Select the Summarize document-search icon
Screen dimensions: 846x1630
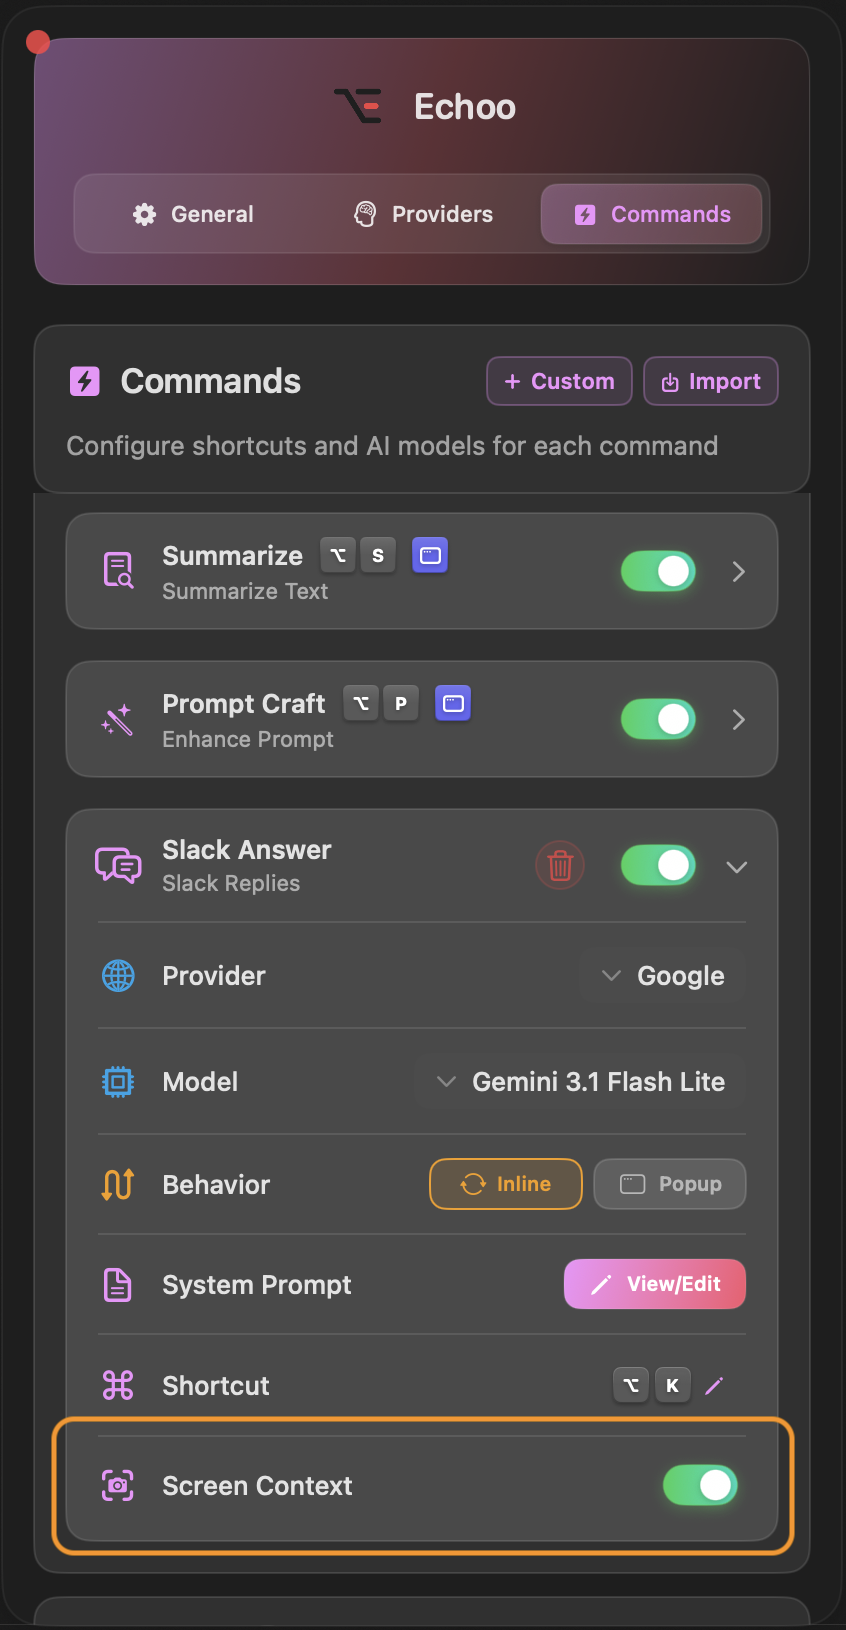118,569
